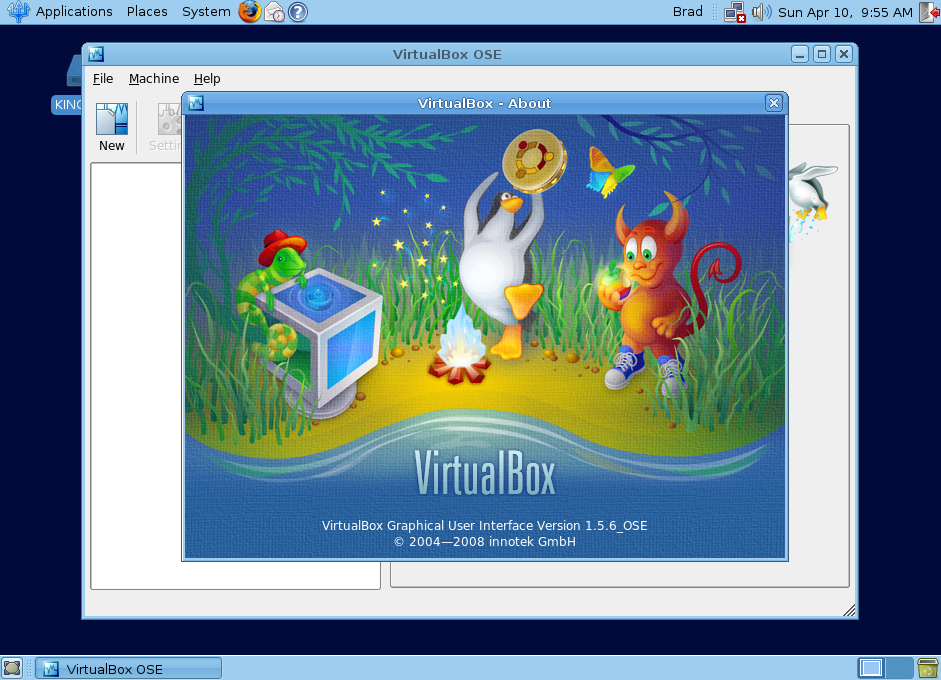Click the volume speaker icon
Screen dimensions: 941x680
coord(762,11)
